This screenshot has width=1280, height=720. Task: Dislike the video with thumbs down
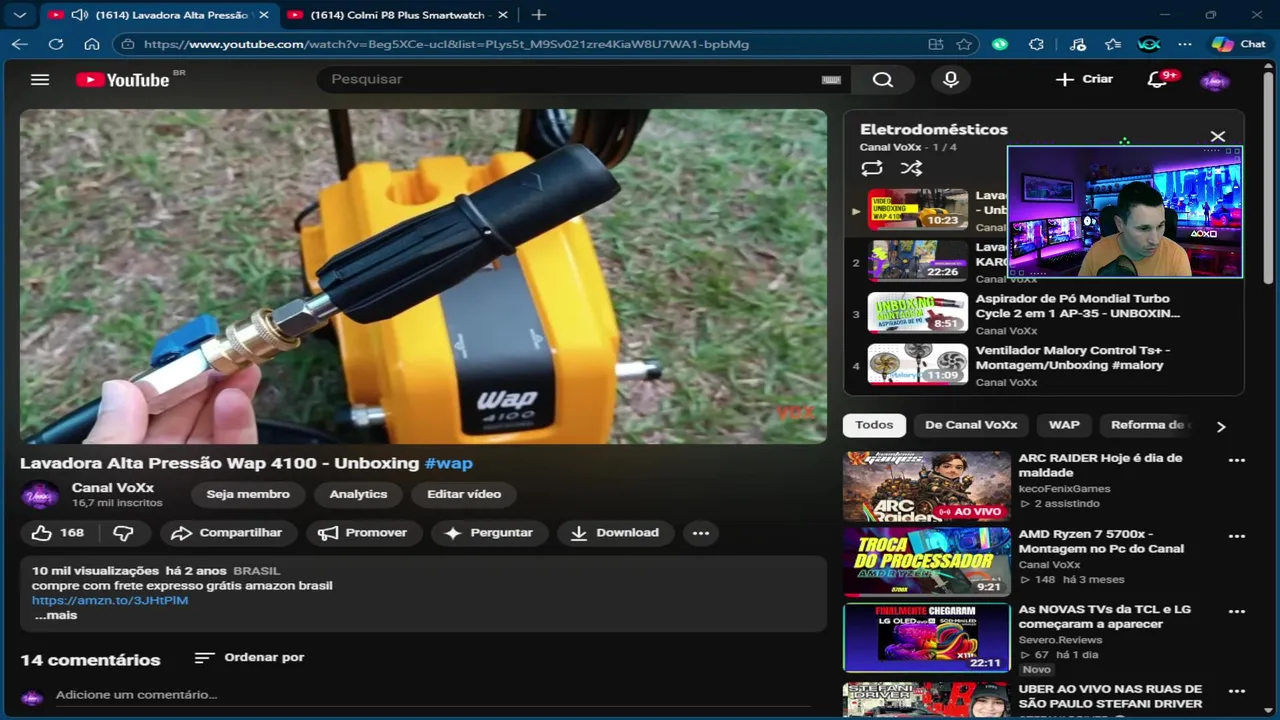click(123, 533)
